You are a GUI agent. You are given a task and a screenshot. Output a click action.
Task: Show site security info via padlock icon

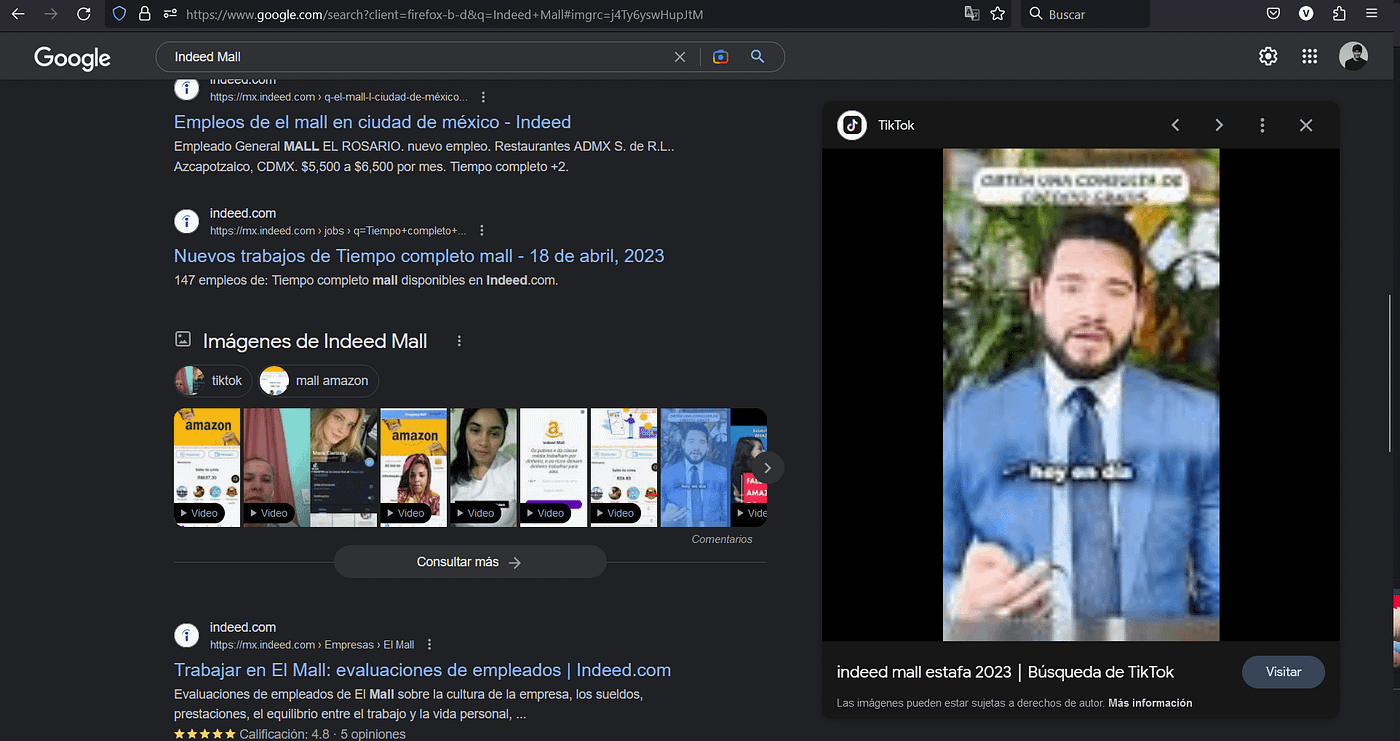point(145,14)
